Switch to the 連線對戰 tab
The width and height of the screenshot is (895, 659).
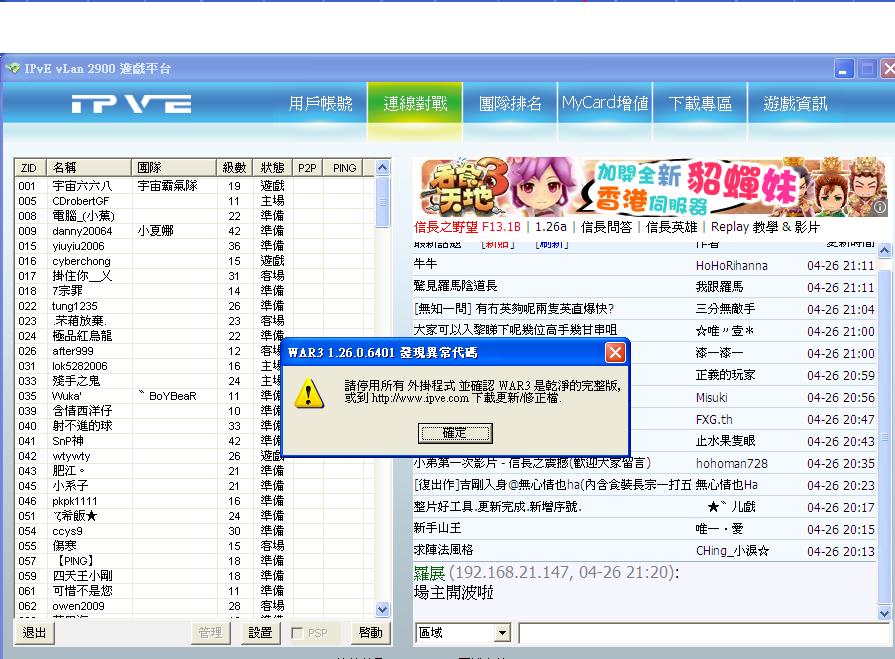tap(415, 103)
